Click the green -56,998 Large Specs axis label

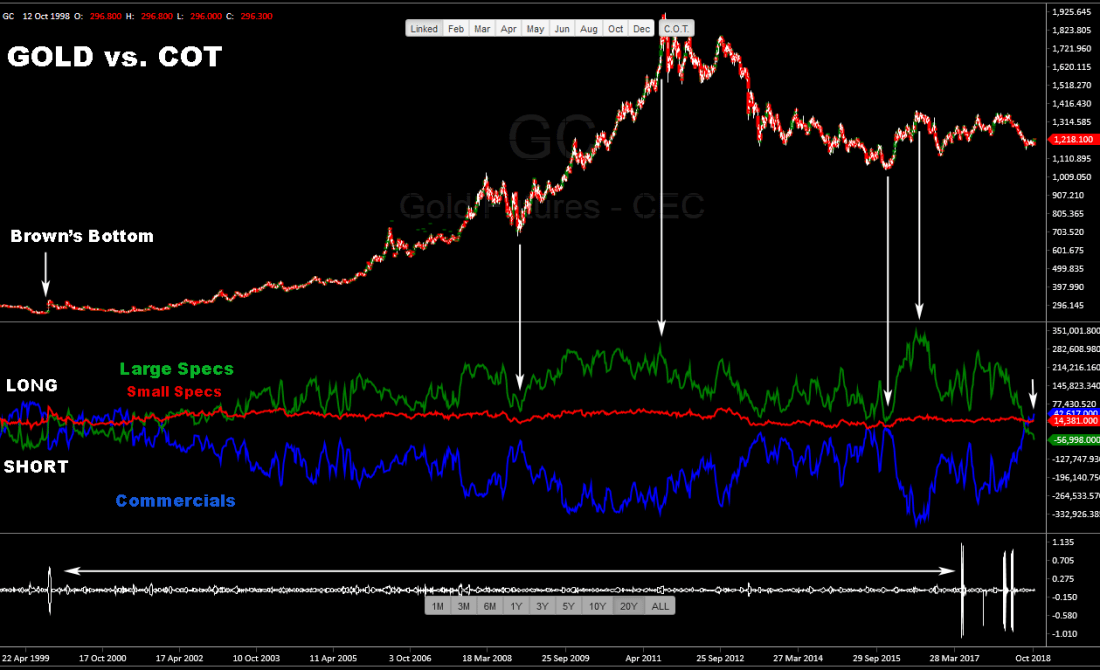tap(1072, 439)
